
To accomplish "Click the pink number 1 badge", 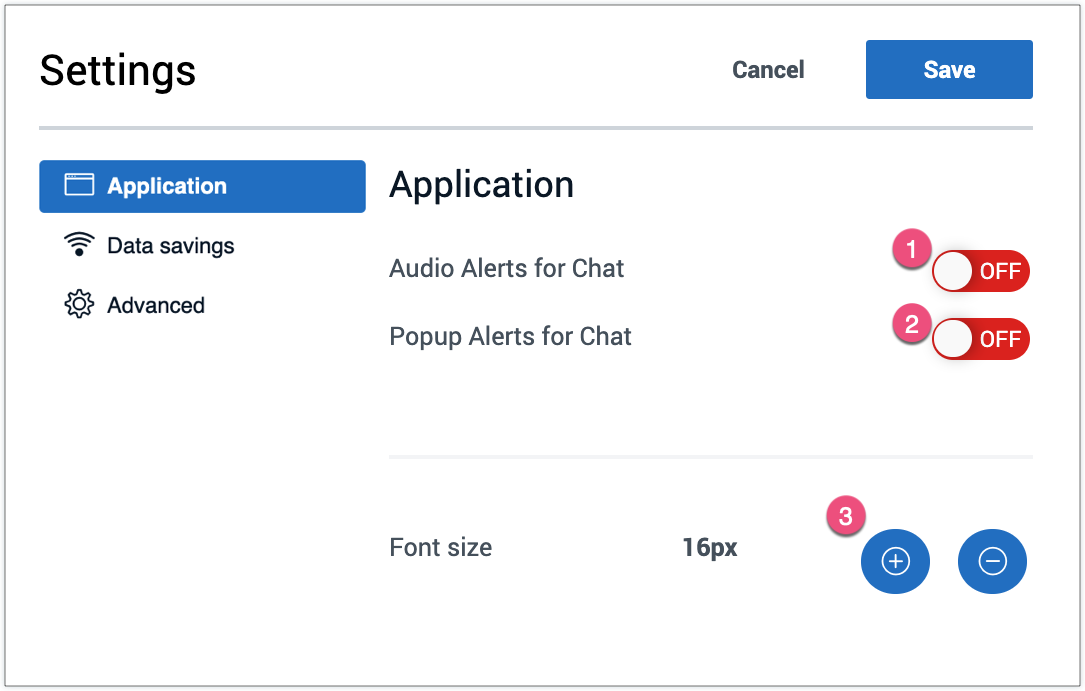I will (x=911, y=249).
